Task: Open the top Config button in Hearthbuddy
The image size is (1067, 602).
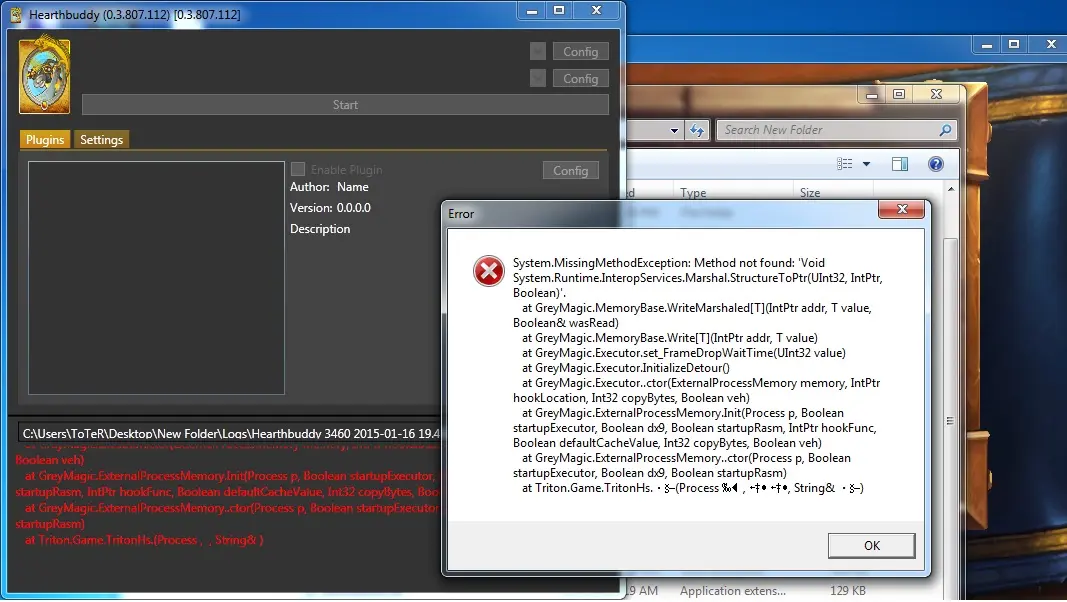Action: pos(580,52)
